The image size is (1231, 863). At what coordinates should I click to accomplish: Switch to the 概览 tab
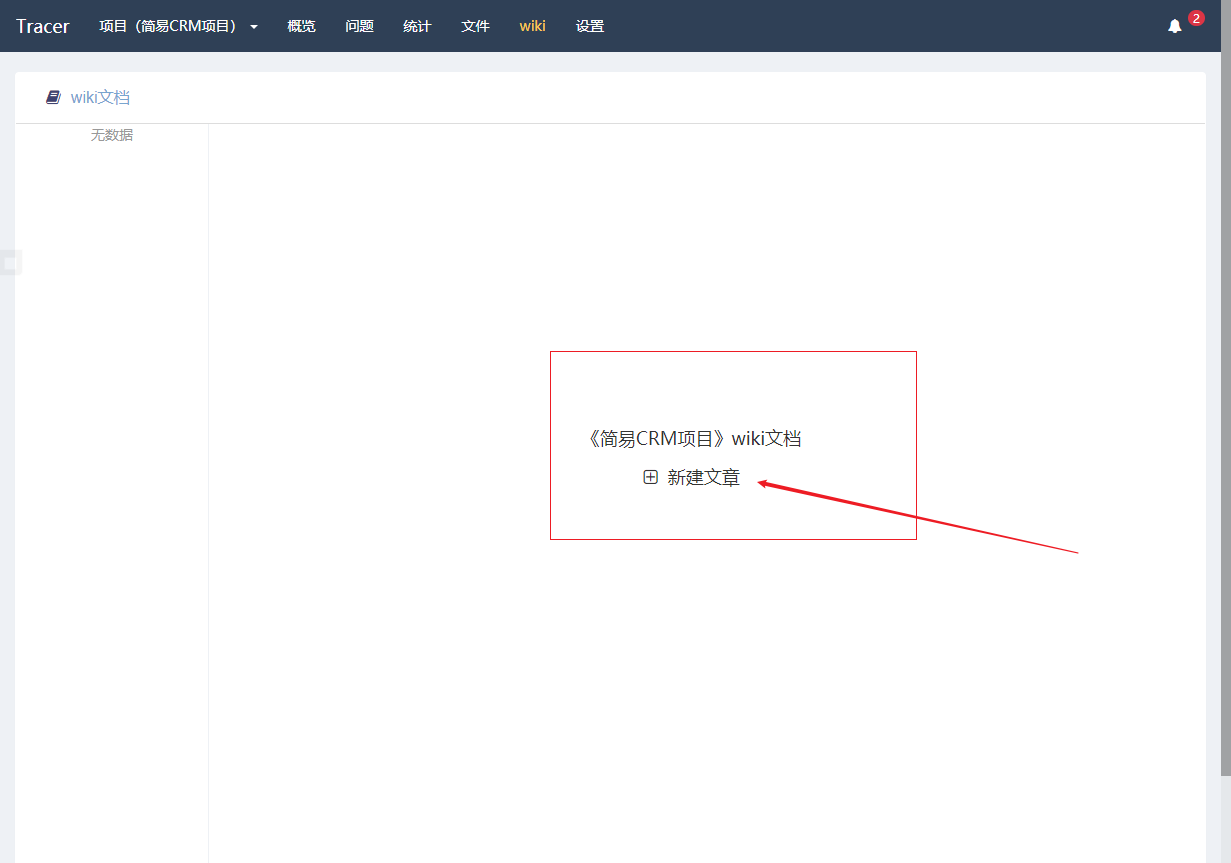tap(301, 26)
